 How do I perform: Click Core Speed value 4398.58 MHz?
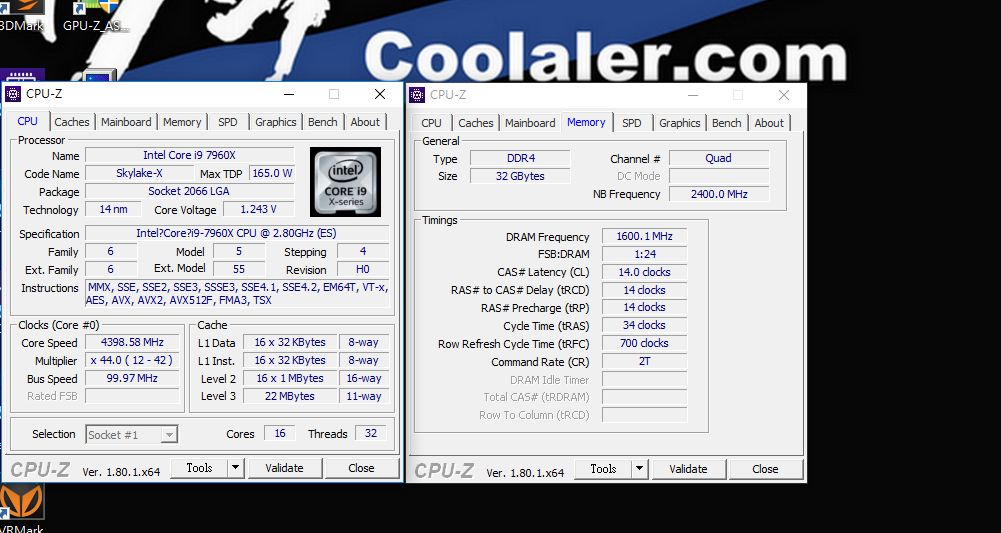tap(132, 342)
